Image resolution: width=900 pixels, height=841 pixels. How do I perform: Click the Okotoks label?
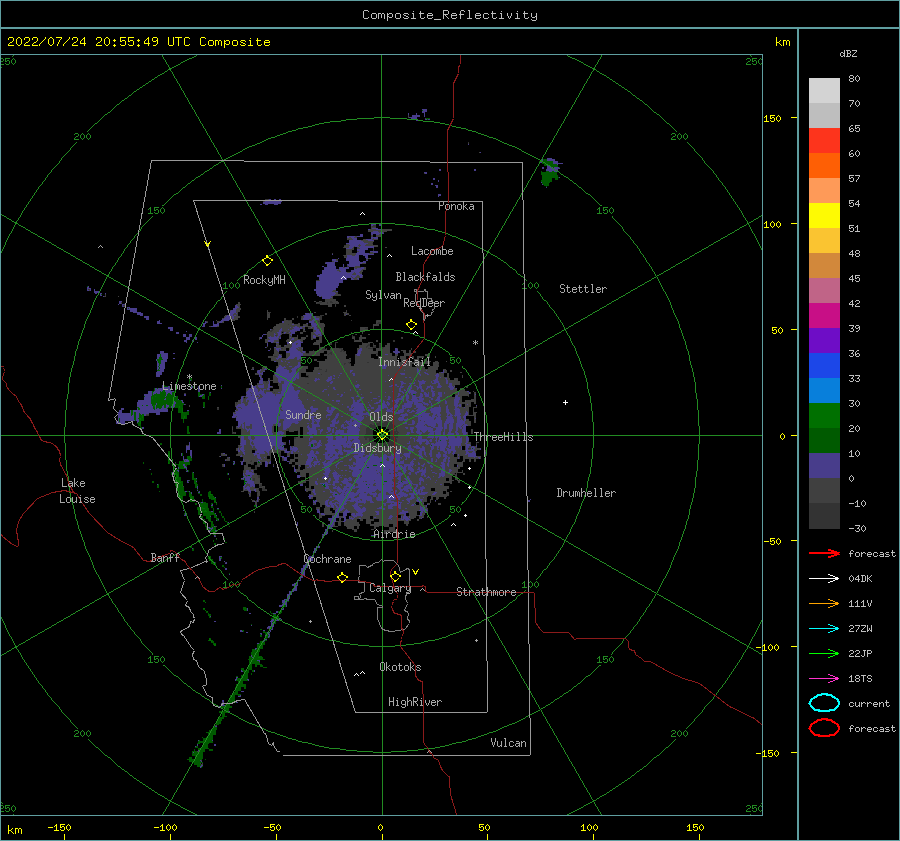click(x=400, y=667)
